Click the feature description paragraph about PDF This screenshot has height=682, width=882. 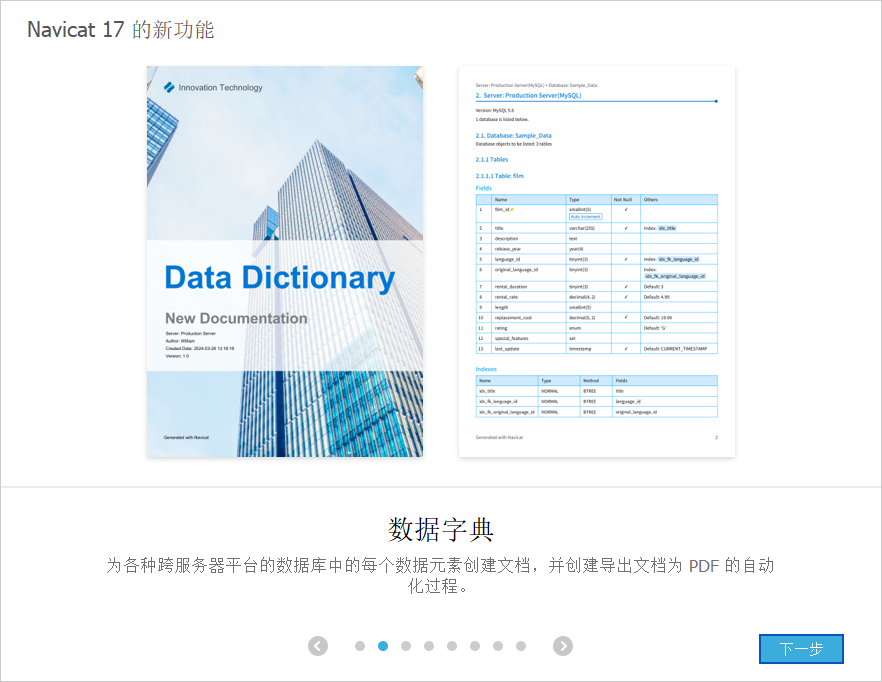[440, 576]
